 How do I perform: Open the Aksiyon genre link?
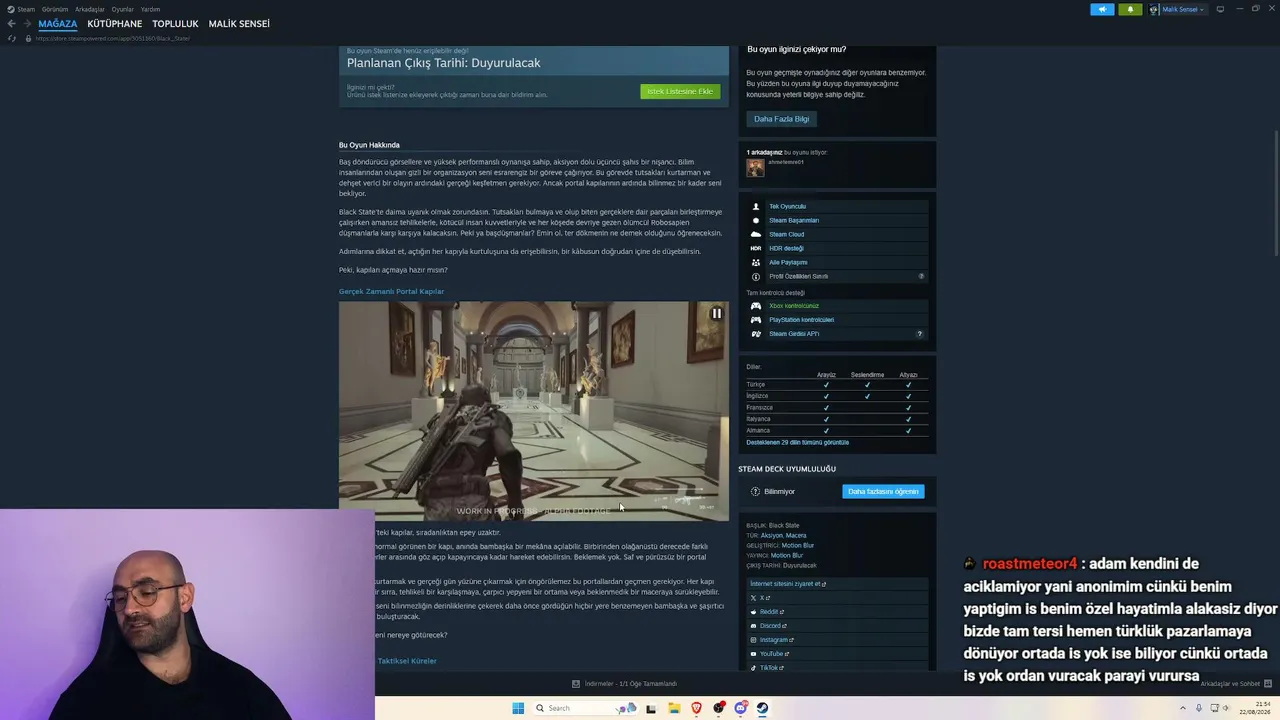click(771, 535)
